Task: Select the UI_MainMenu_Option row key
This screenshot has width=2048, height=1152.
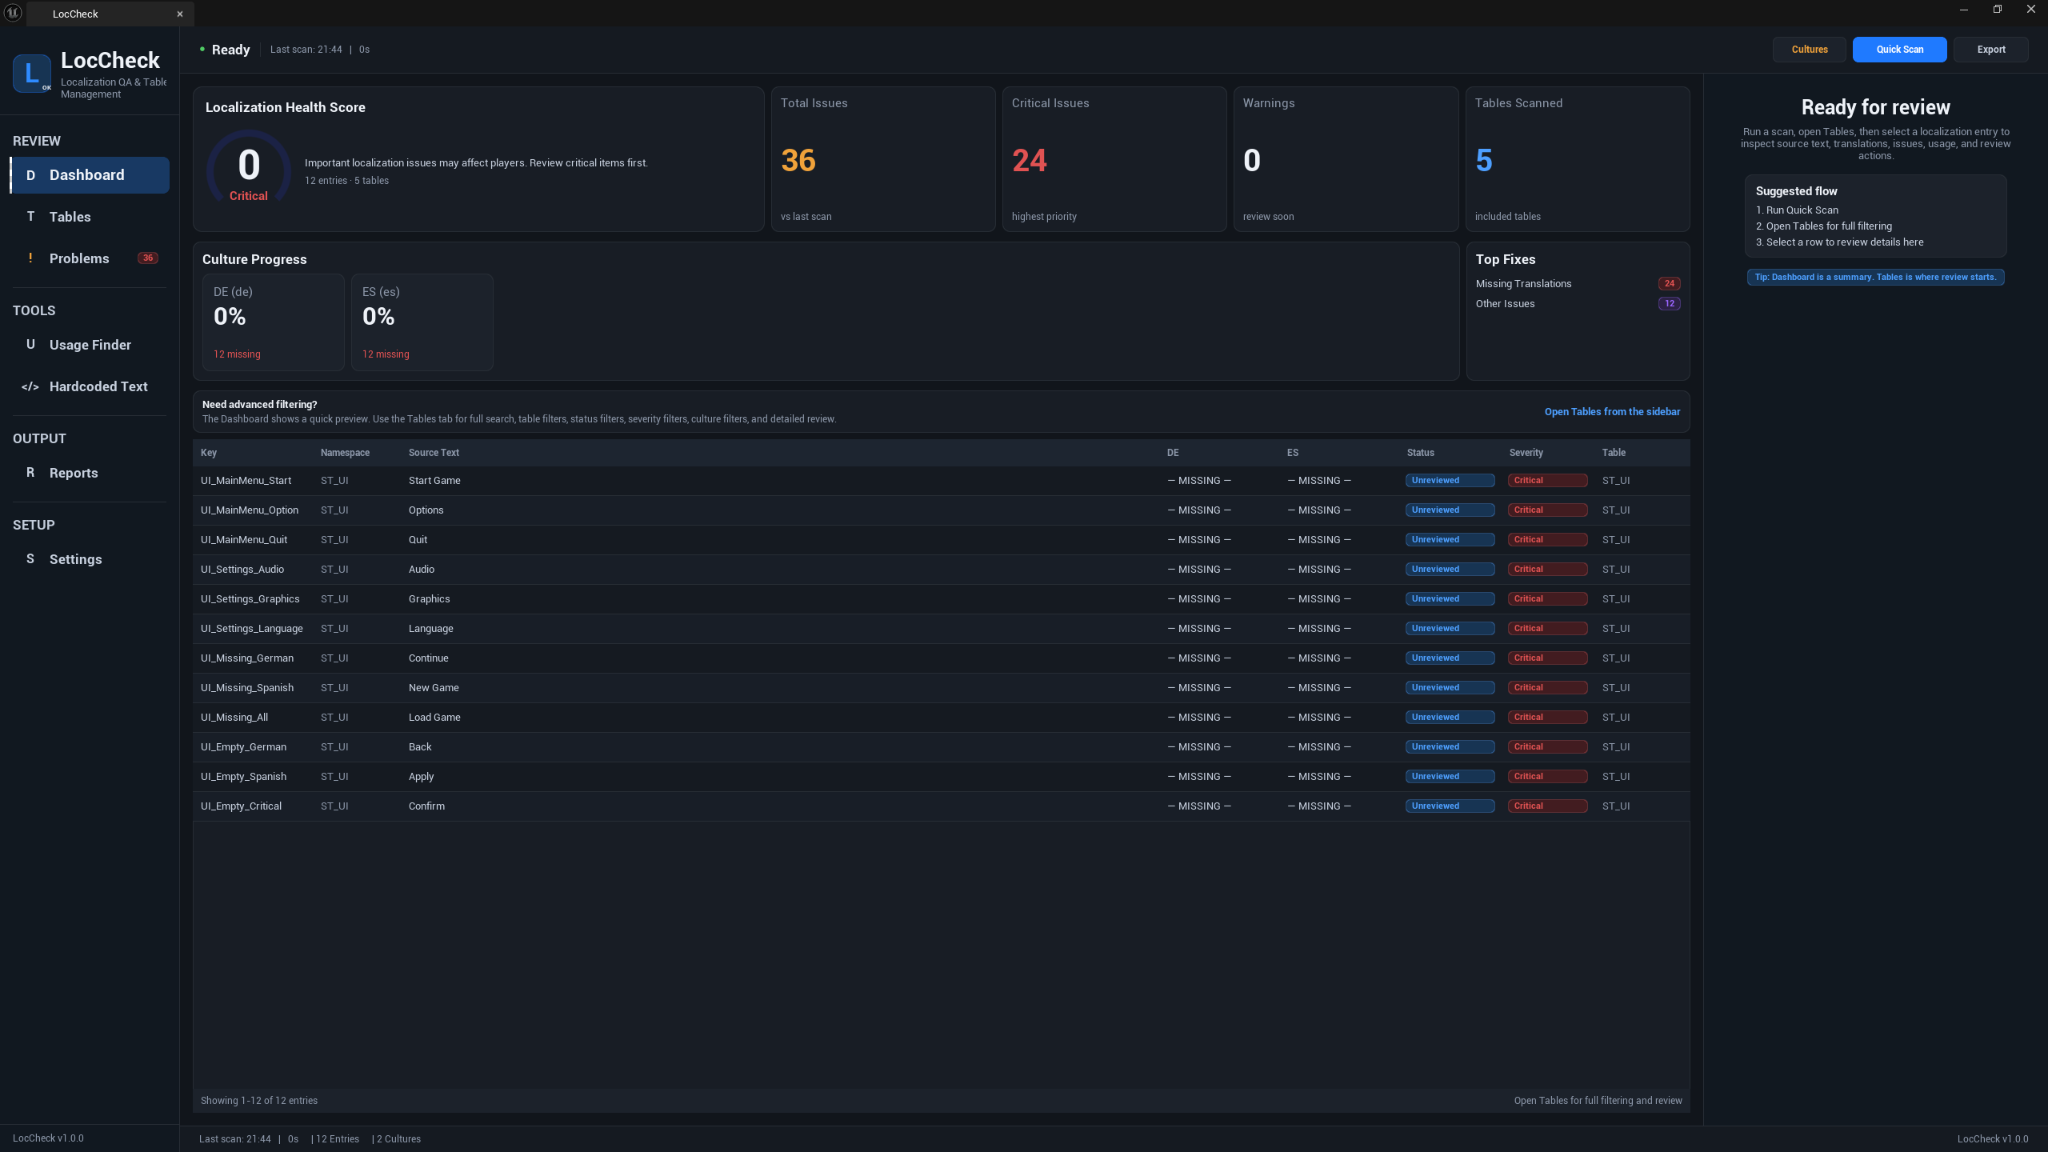Action: pyautogui.click(x=250, y=510)
